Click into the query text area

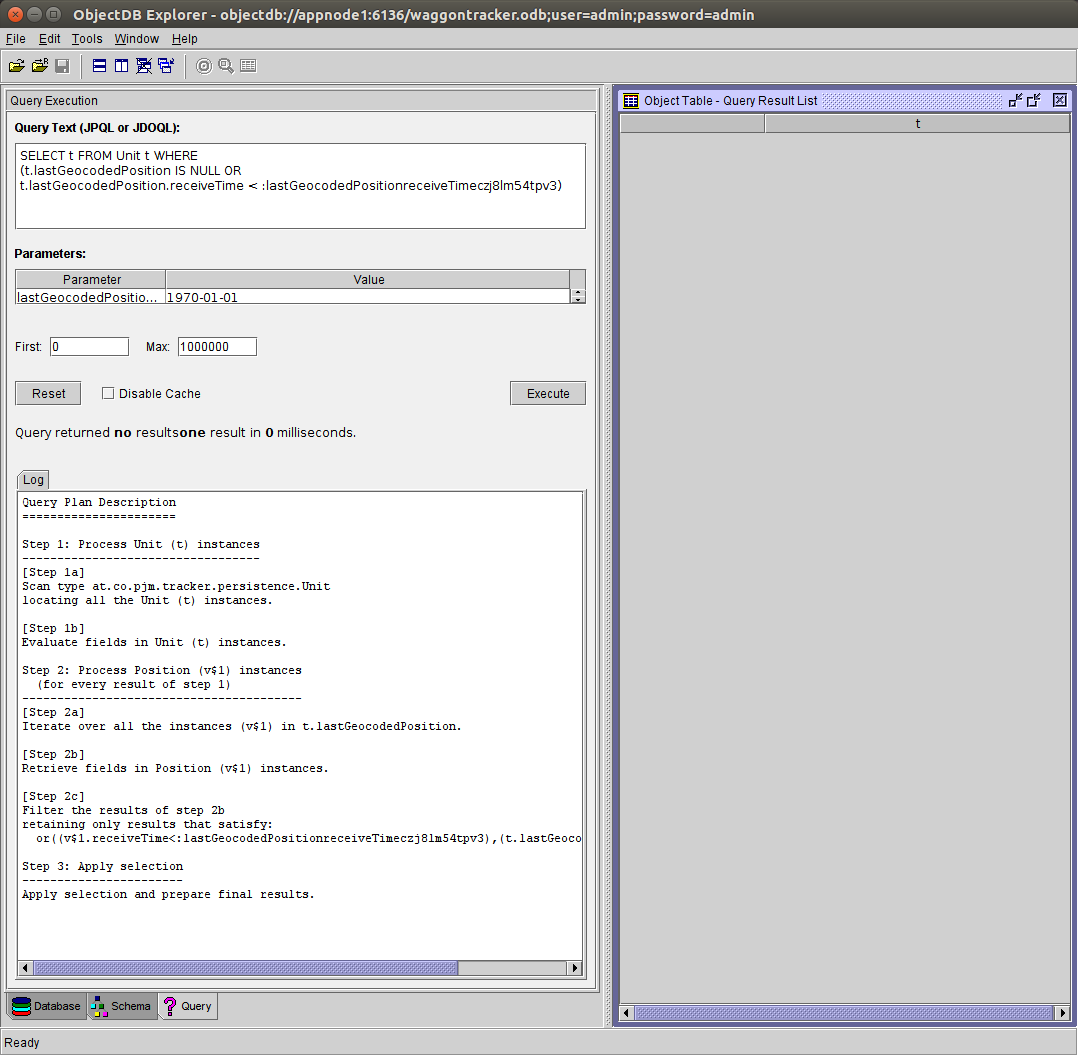point(300,186)
